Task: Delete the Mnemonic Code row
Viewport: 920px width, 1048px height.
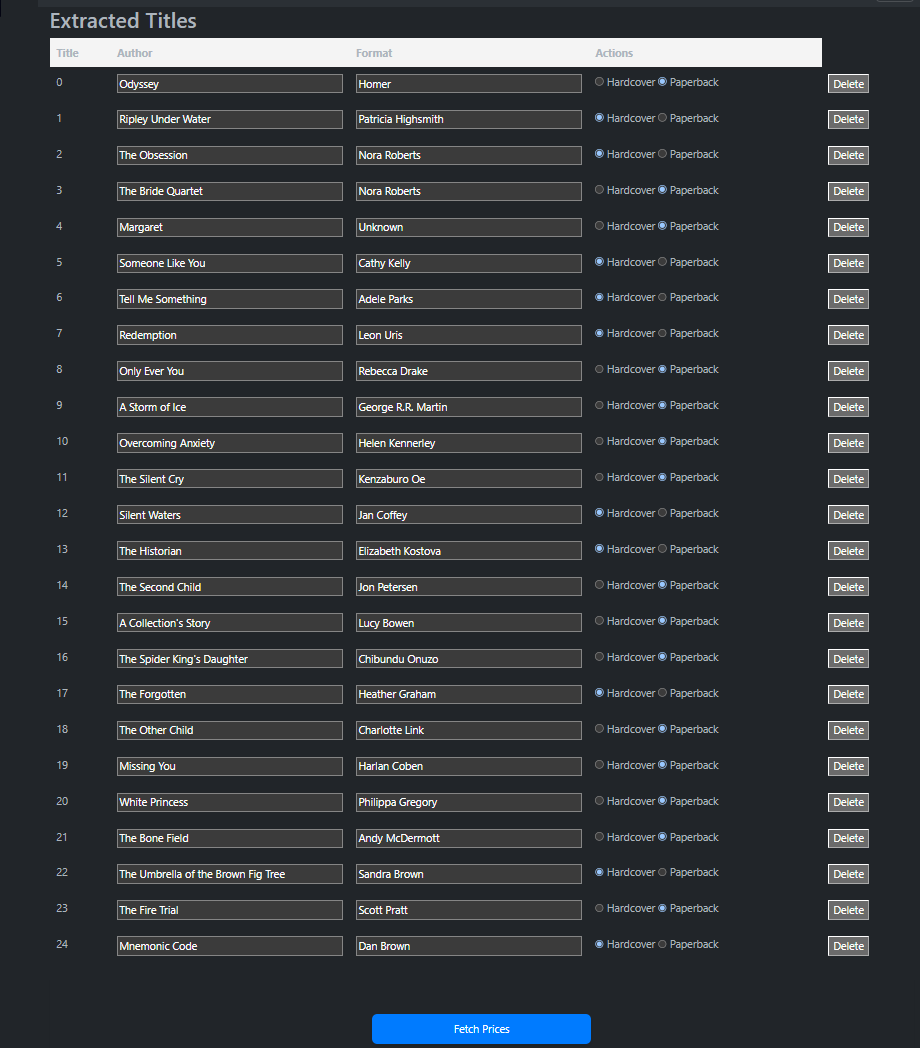Action: 848,946
